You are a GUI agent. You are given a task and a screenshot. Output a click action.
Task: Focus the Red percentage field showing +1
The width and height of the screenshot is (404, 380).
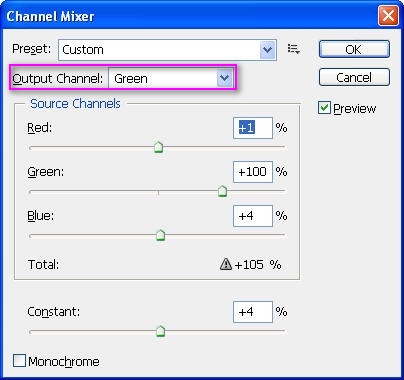point(253,128)
